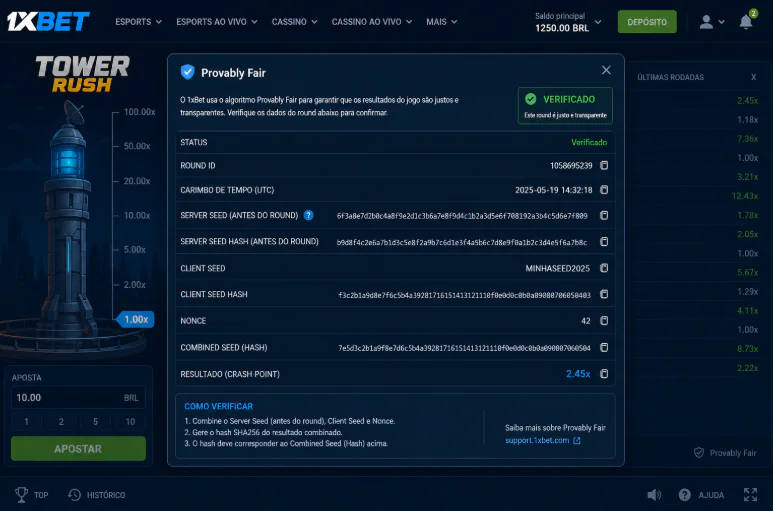
Task: Click the 12.43x round in Últimas Rodadas
Action: point(745,196)
